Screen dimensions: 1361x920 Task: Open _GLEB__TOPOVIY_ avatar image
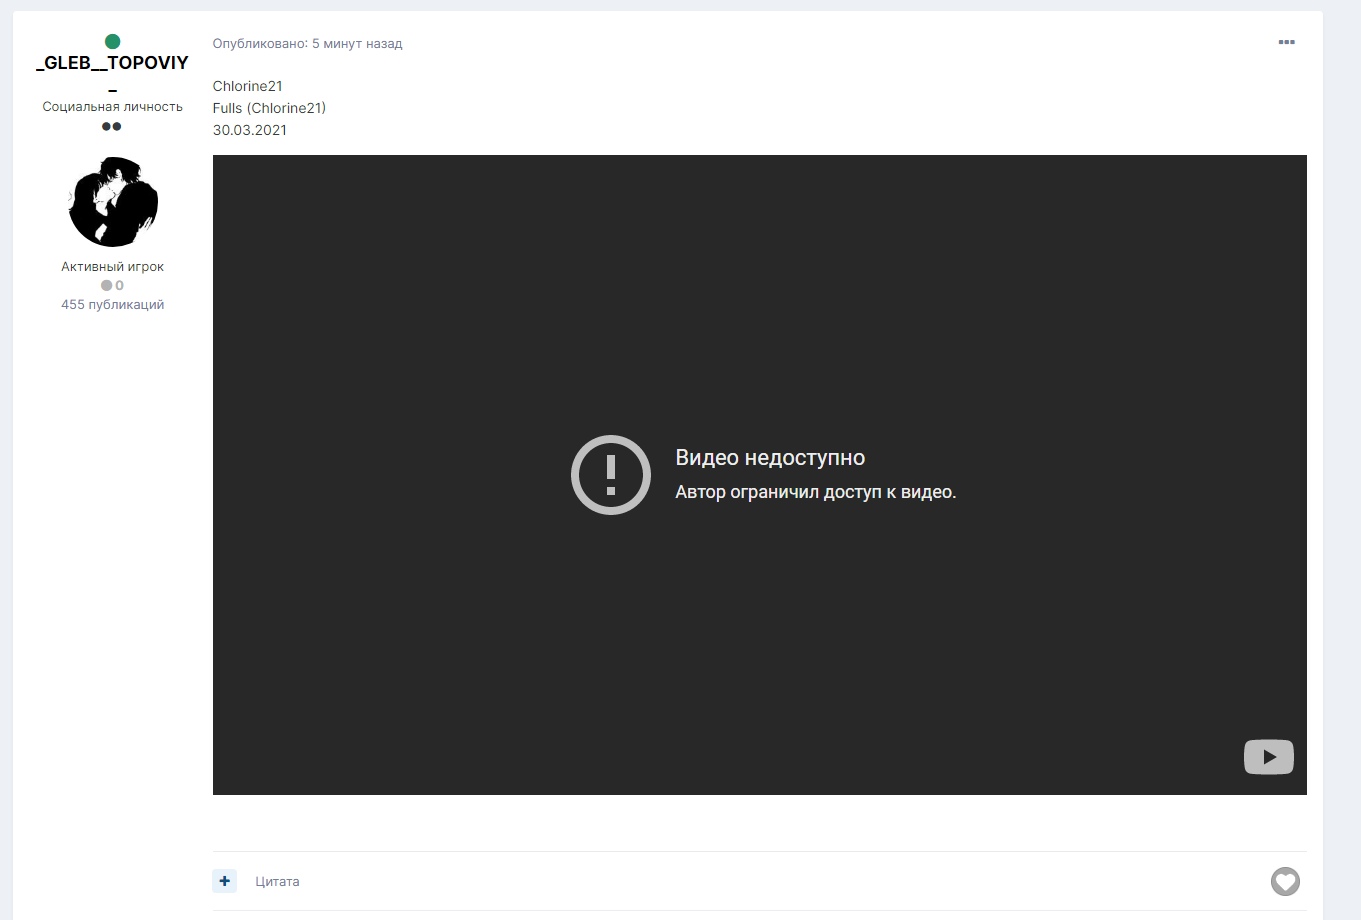(113, 202)
